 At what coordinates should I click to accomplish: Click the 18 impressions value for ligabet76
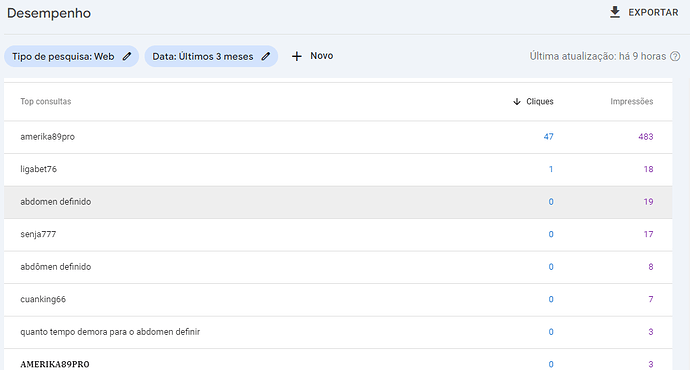(648, 169)
